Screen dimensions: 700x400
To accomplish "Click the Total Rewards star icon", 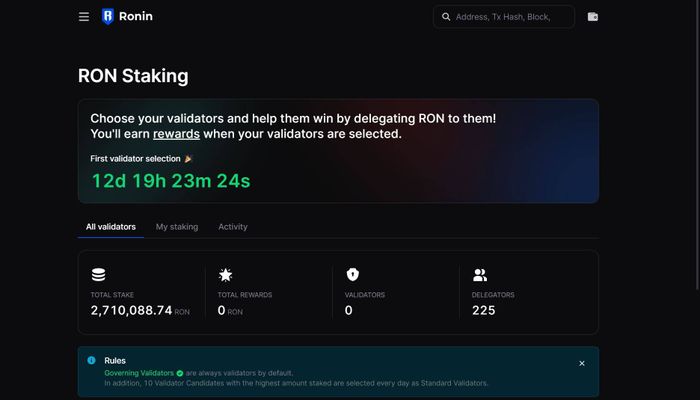I will 225,275.
